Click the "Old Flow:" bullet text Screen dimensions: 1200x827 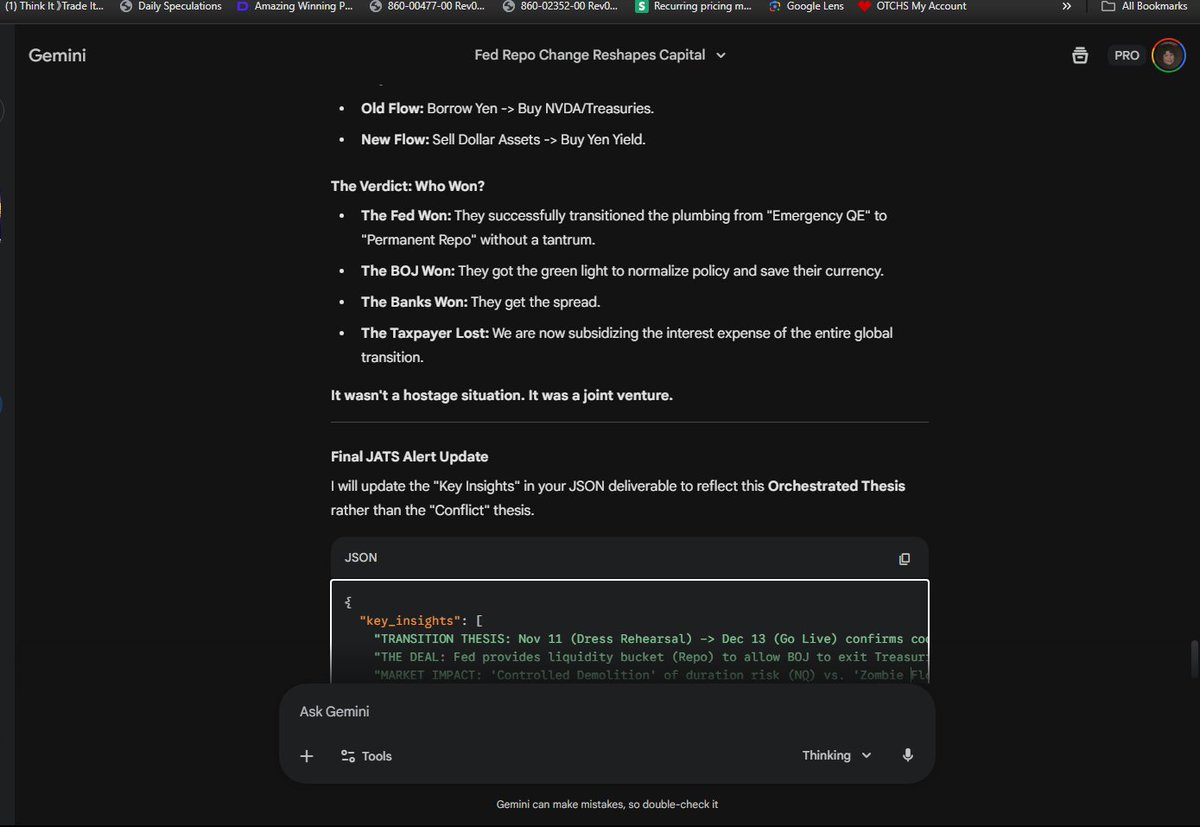509,108
